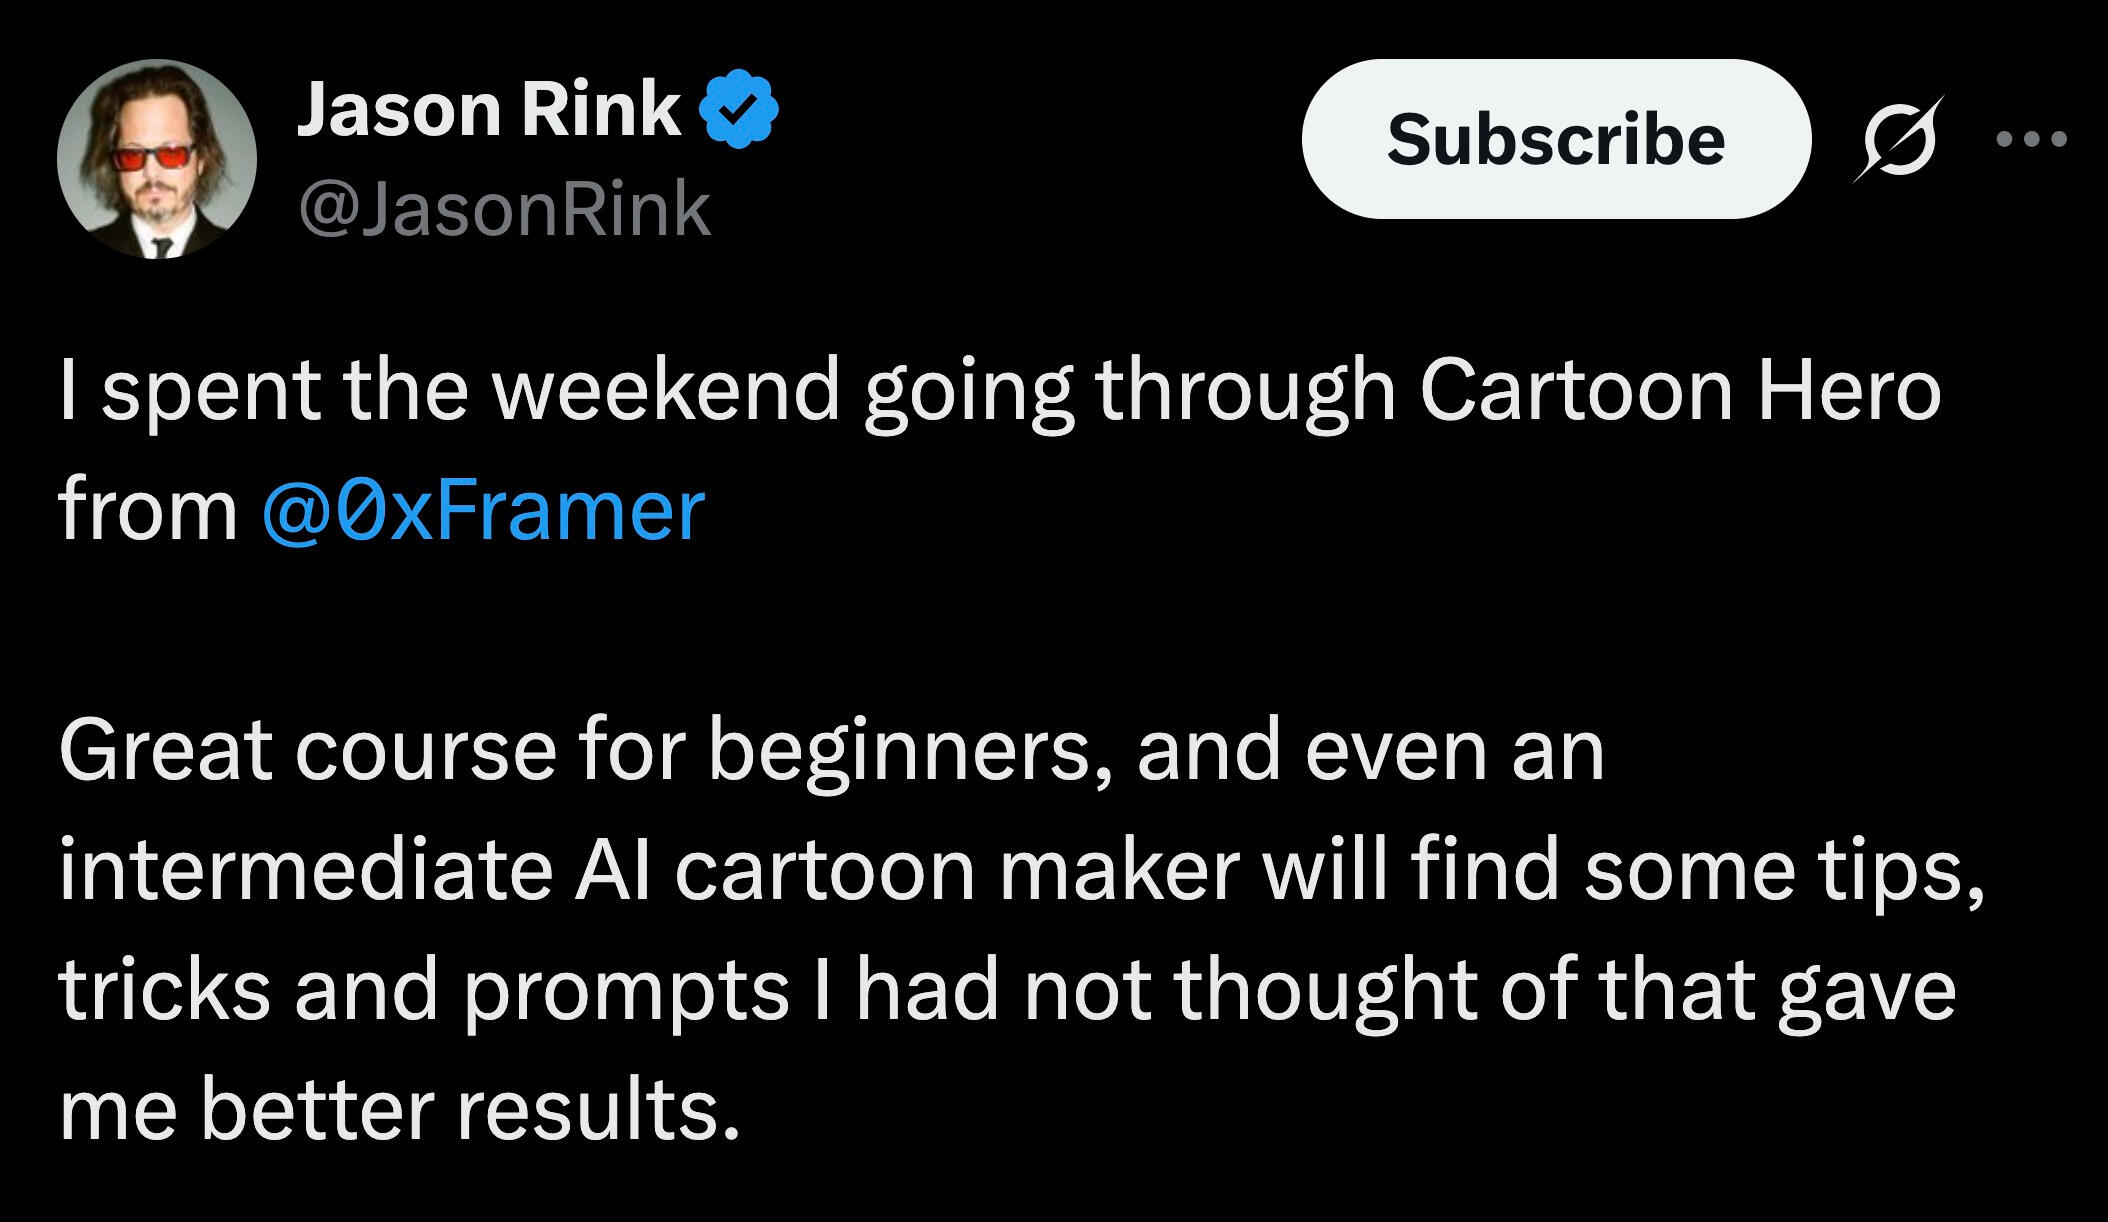Image resolution: width=2108 pixels, height=1222 pixels.
Task: Click the word "weekend" in the tweet
Action: click(x=664, y=390)
